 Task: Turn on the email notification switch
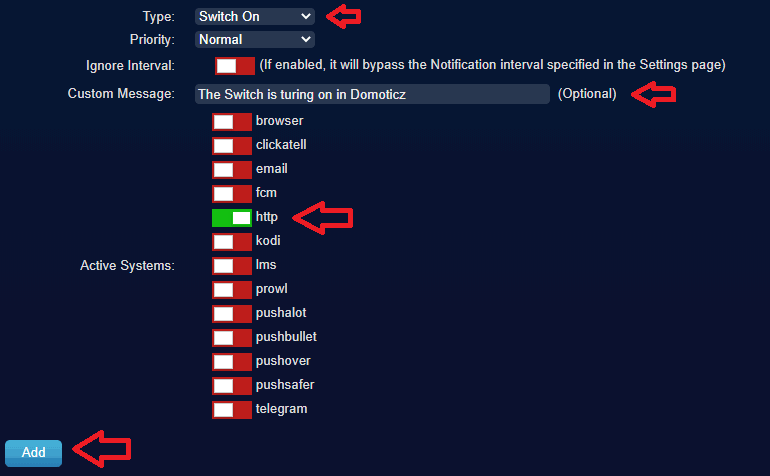[232, 170]
